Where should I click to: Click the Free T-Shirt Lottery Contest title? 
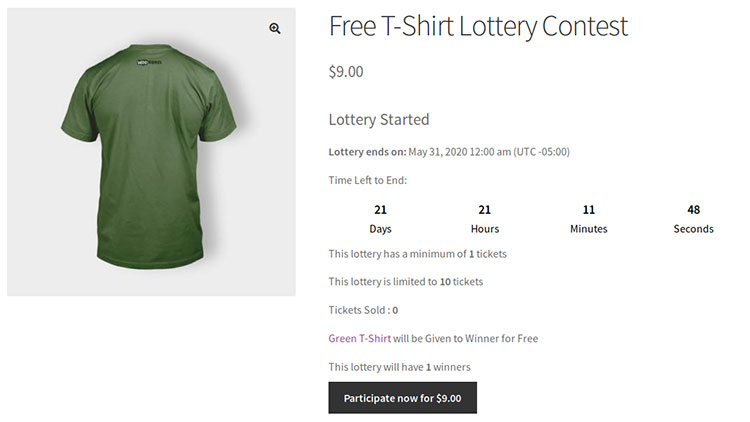tap(478, 27)
